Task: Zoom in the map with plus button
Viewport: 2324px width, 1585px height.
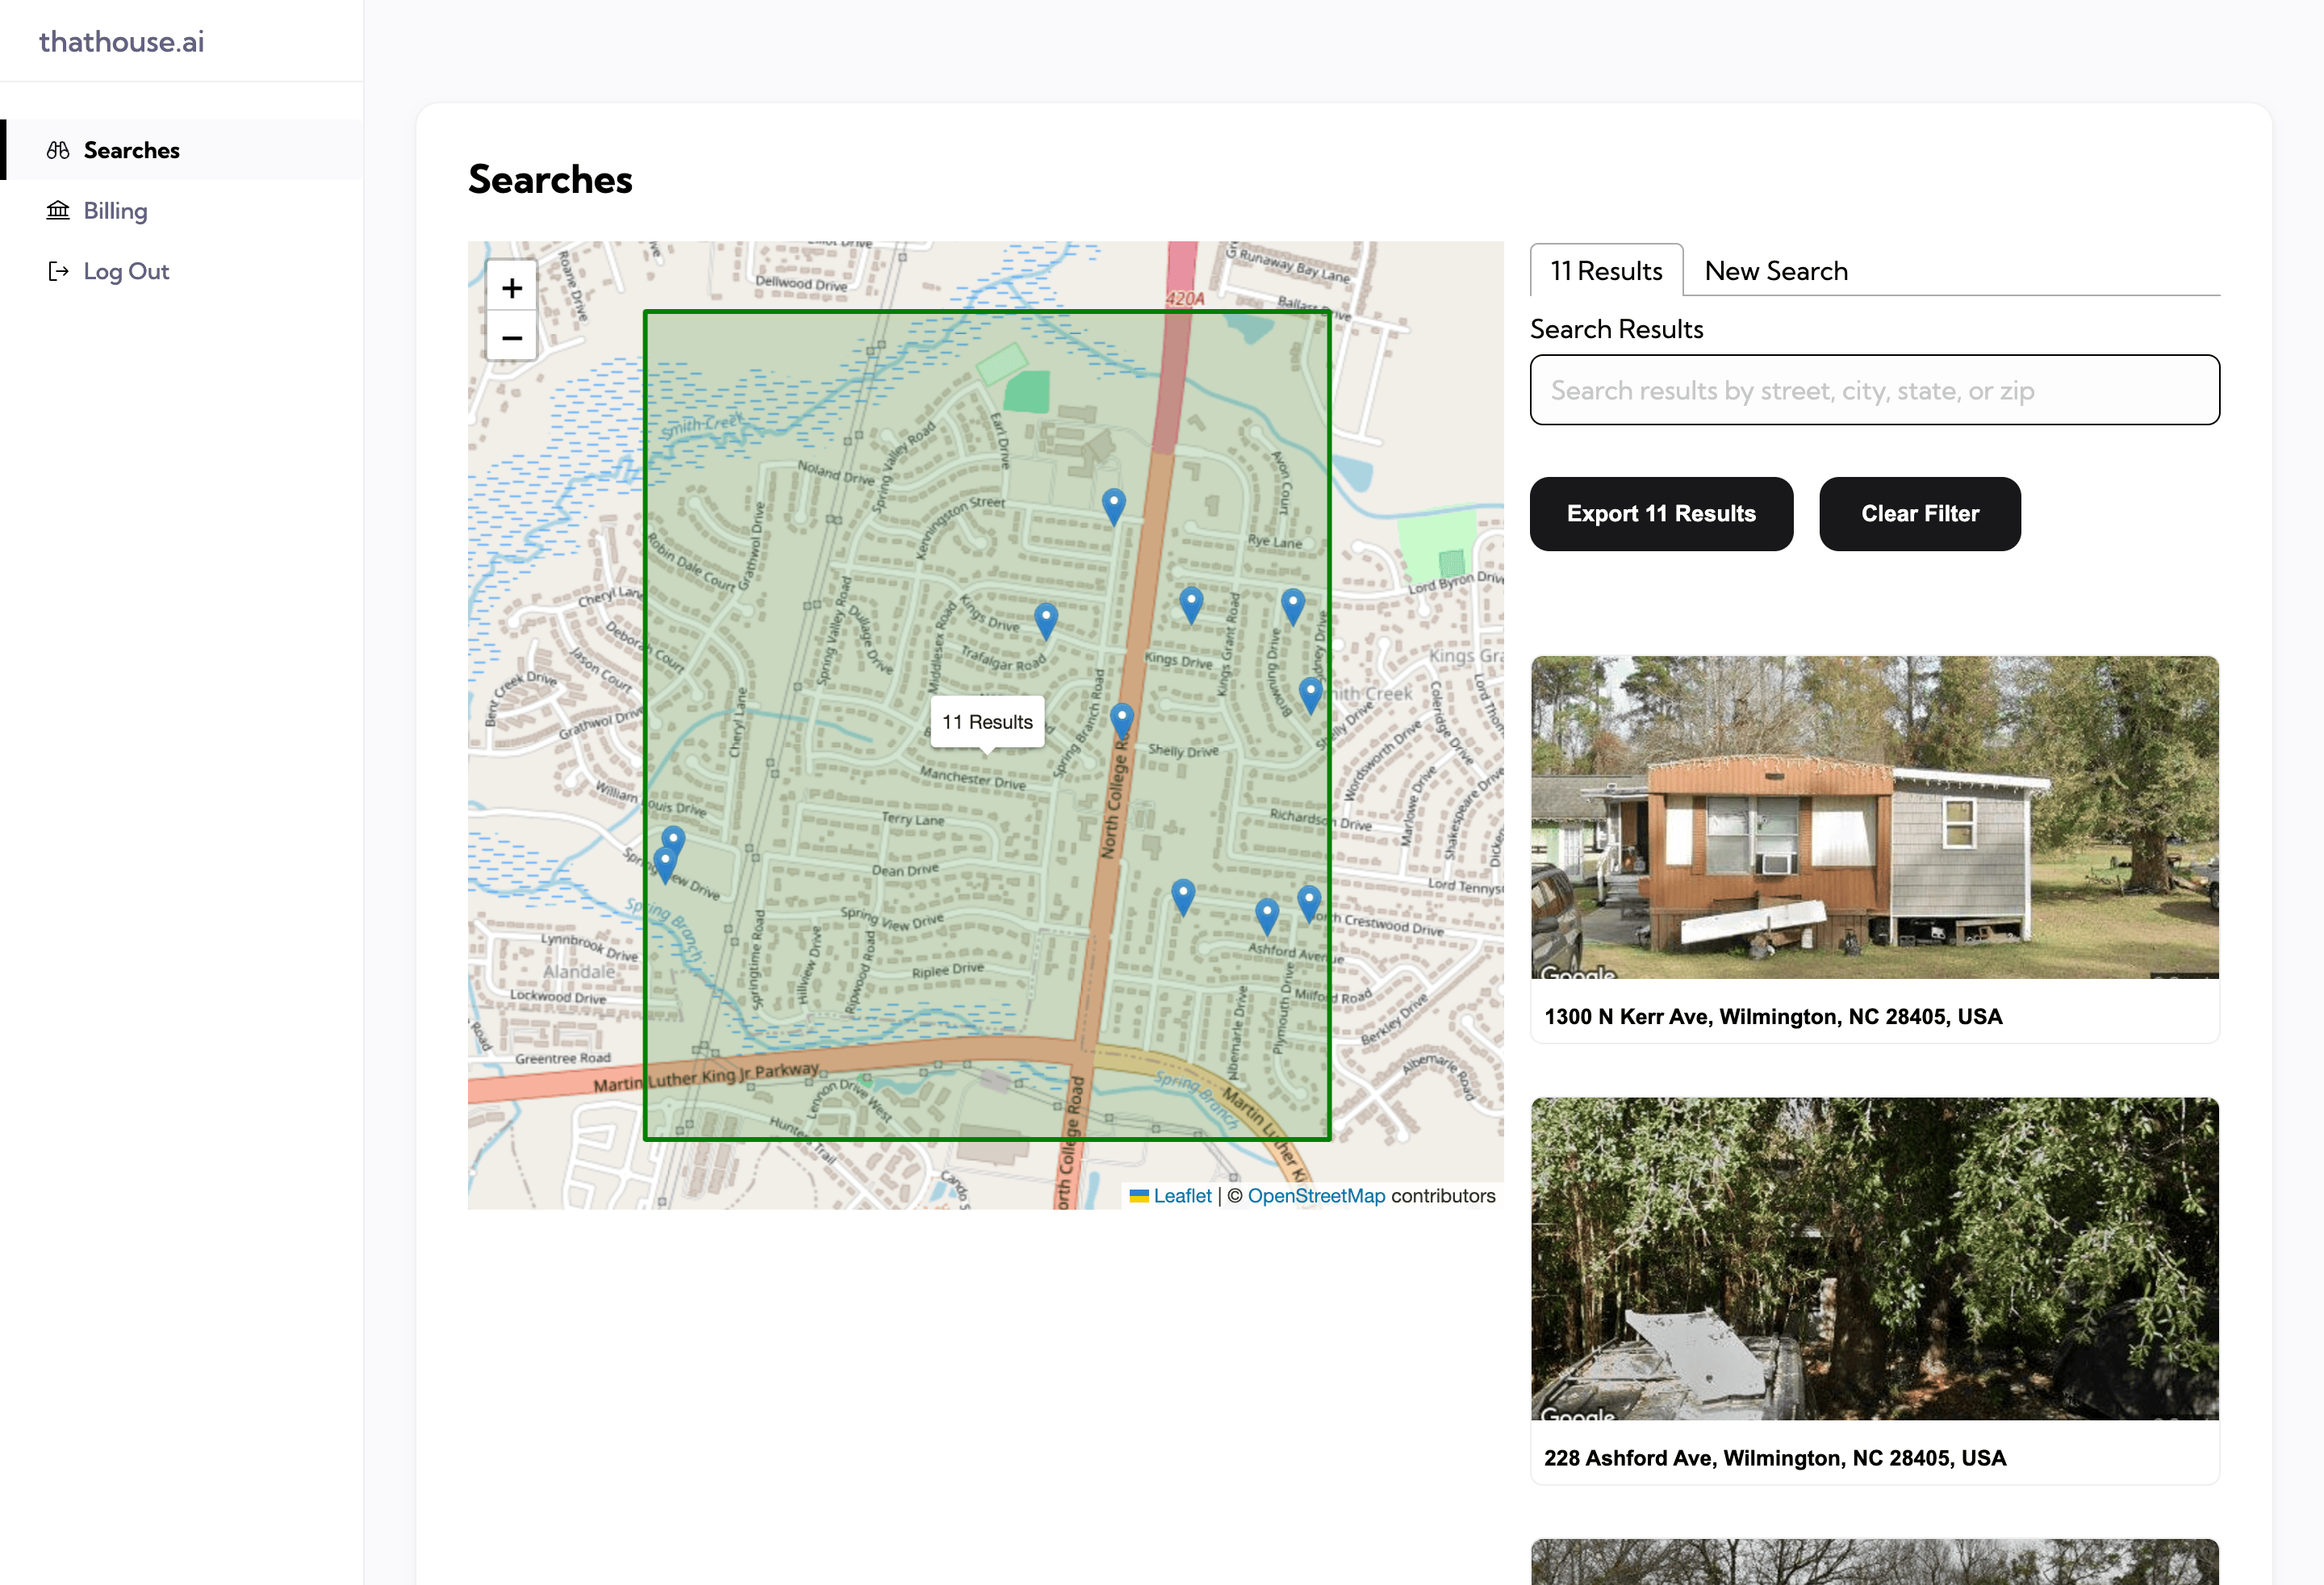Action: pos(512,288)
